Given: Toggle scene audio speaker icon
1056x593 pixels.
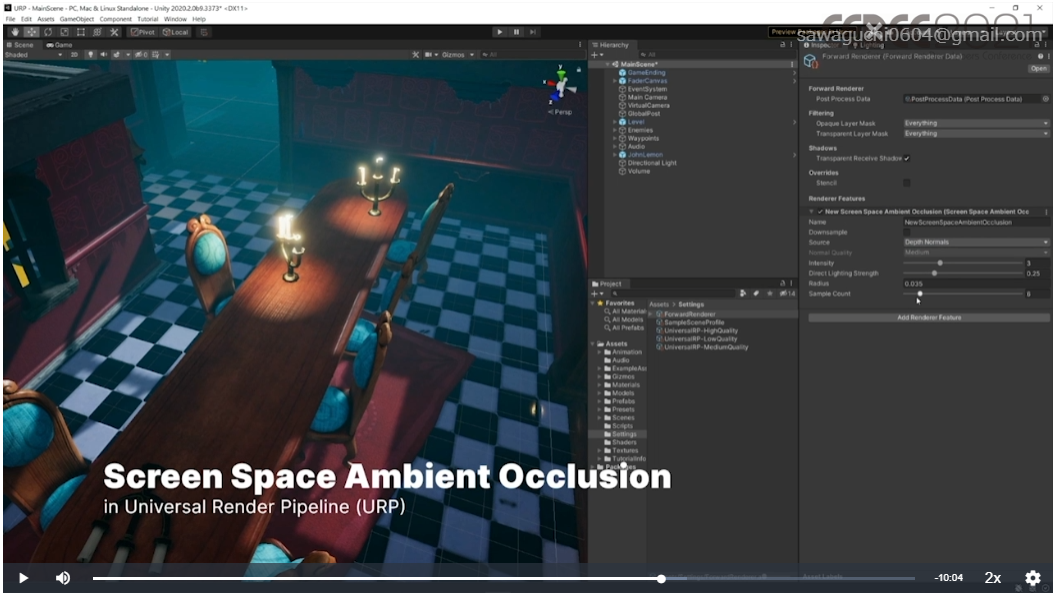Looking at the screenshot, I should point(103,55).
